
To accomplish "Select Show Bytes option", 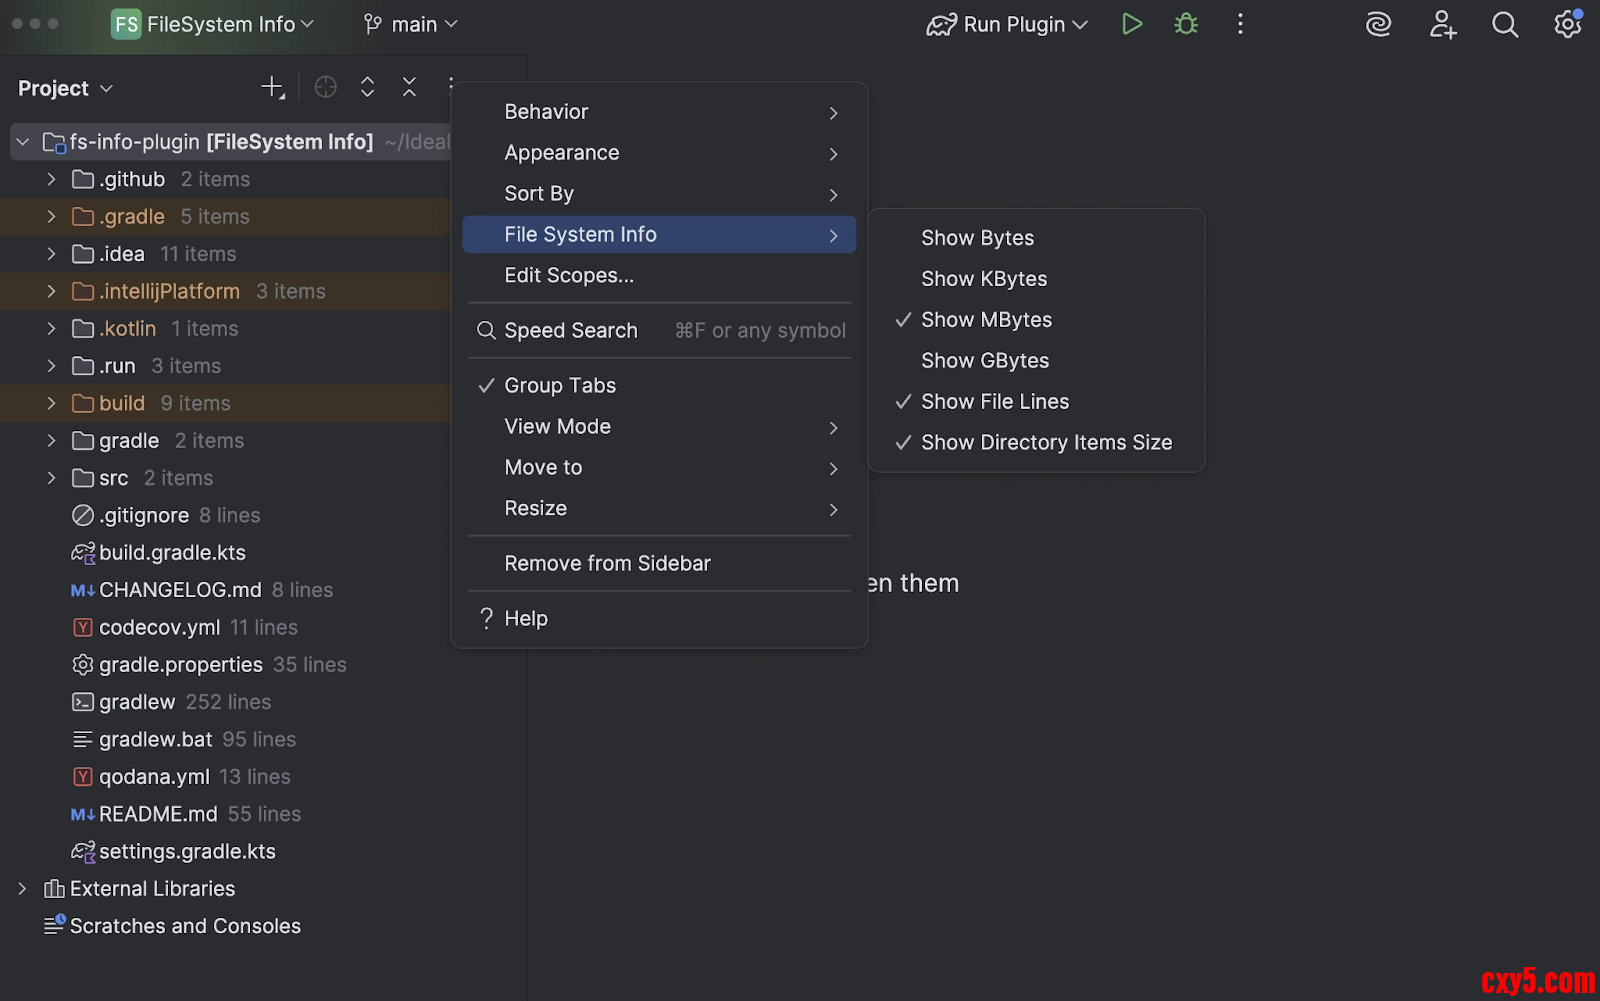I will [977, 238].
